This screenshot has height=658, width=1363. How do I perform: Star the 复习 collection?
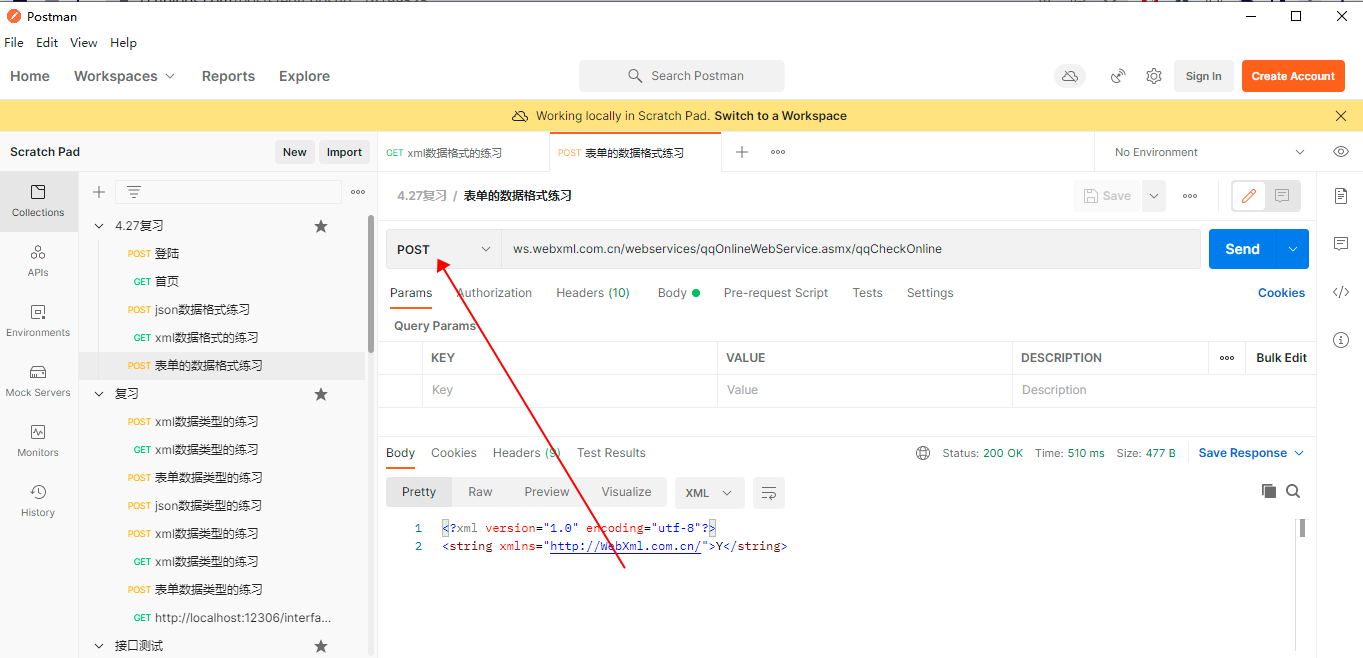(321, 394)
